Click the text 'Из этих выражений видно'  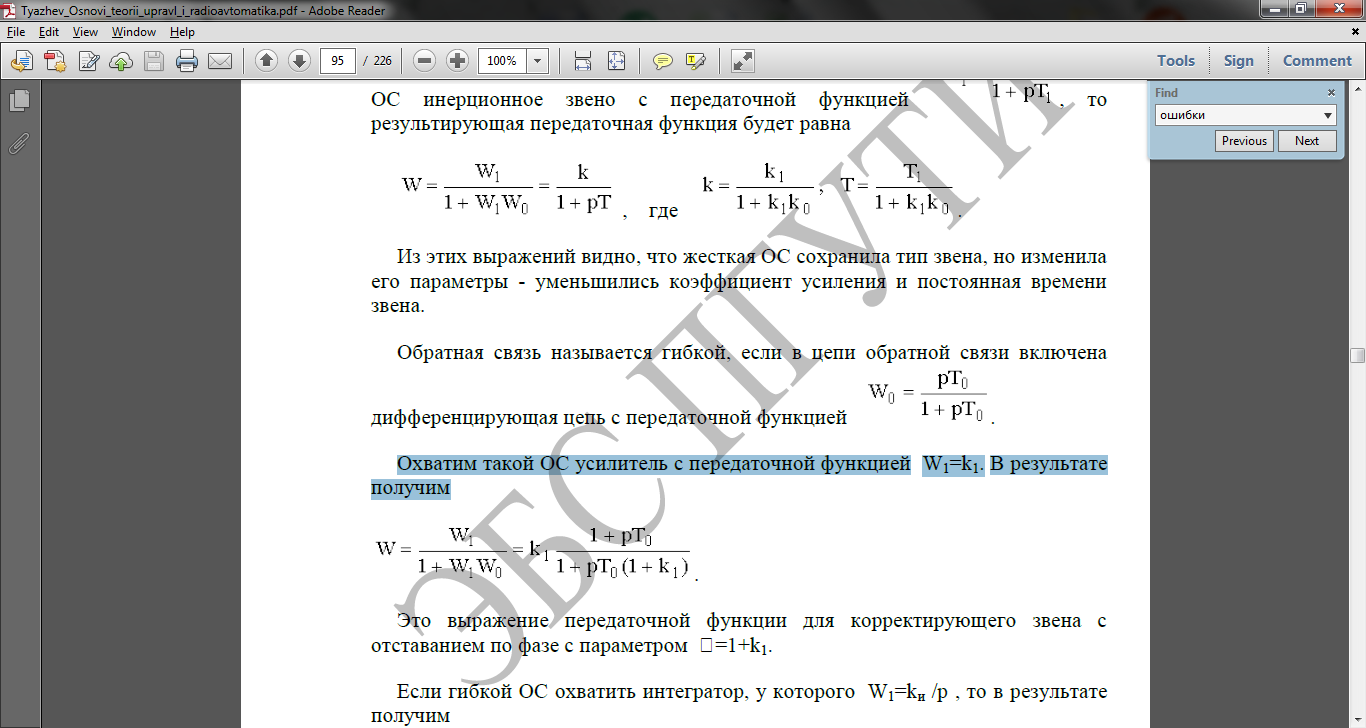[499, 257]
